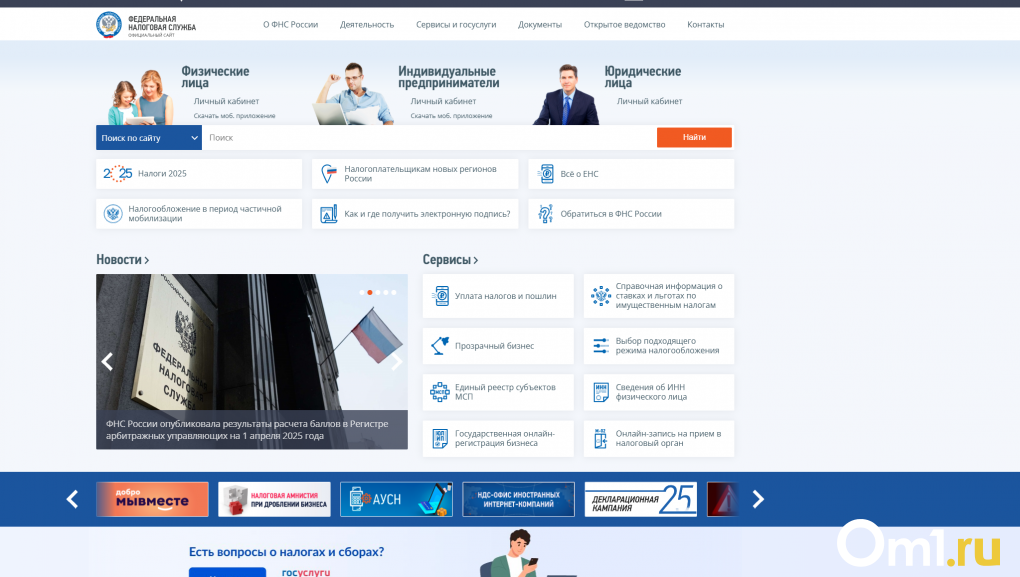Open the Документы menu item

coord(540,24)
